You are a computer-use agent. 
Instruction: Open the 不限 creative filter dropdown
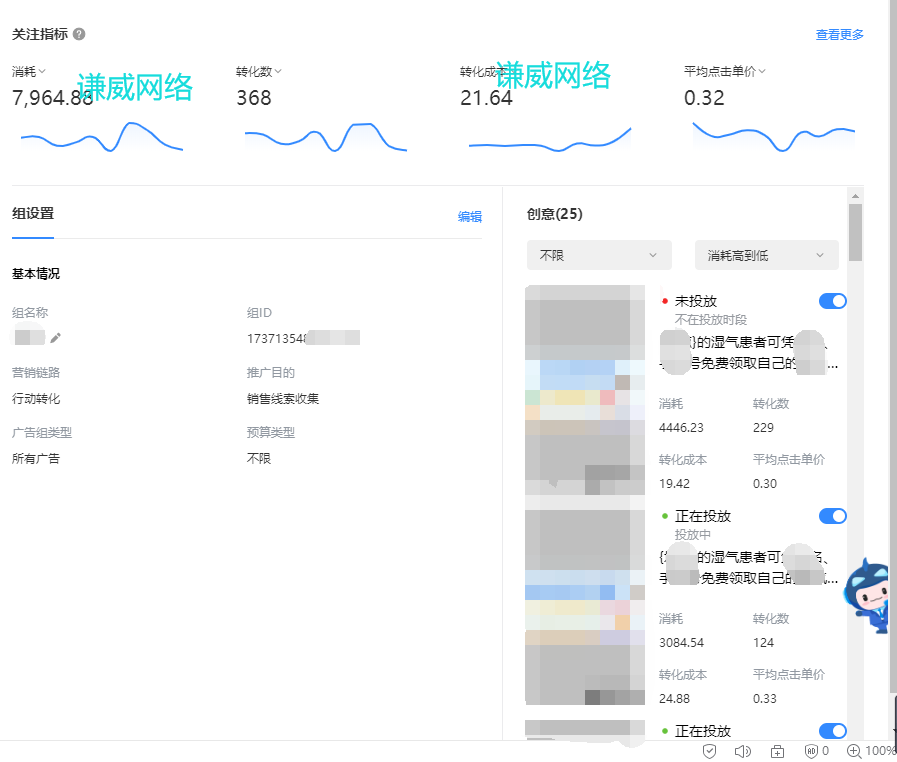pos(599,255)
